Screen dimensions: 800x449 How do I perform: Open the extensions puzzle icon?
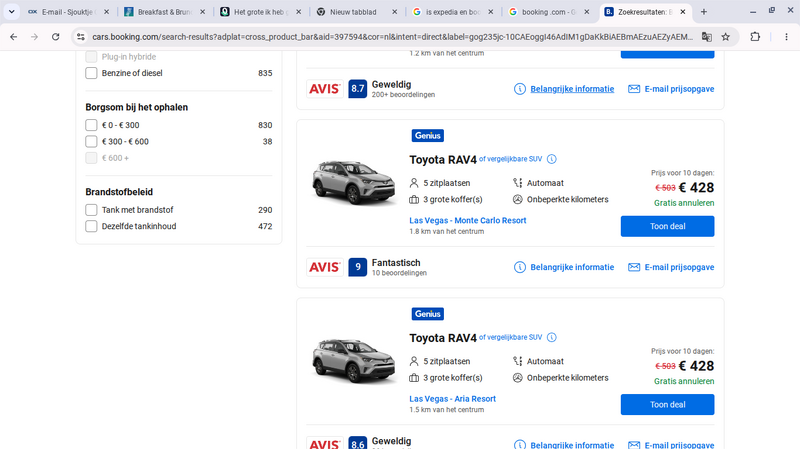pyautogui.click(x=755, y=37)
